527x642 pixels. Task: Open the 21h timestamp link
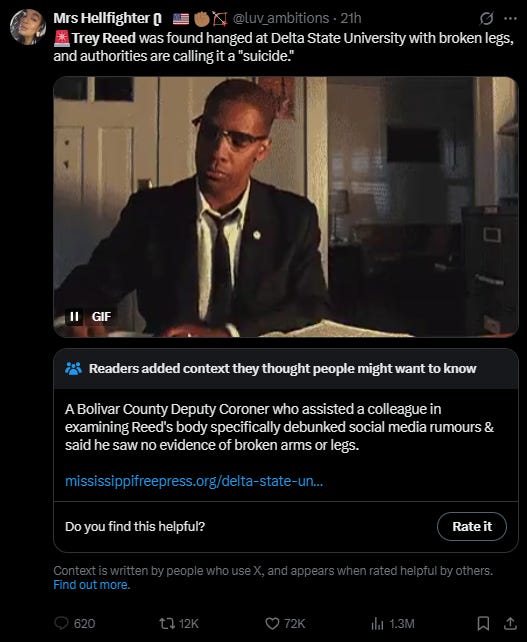pos(351,18)
